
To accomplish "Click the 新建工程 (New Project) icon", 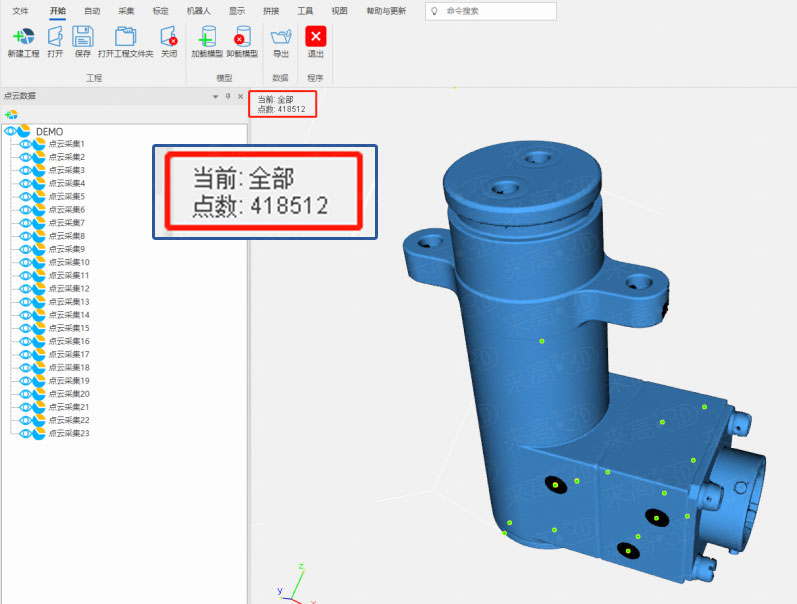I will (21, 38).
